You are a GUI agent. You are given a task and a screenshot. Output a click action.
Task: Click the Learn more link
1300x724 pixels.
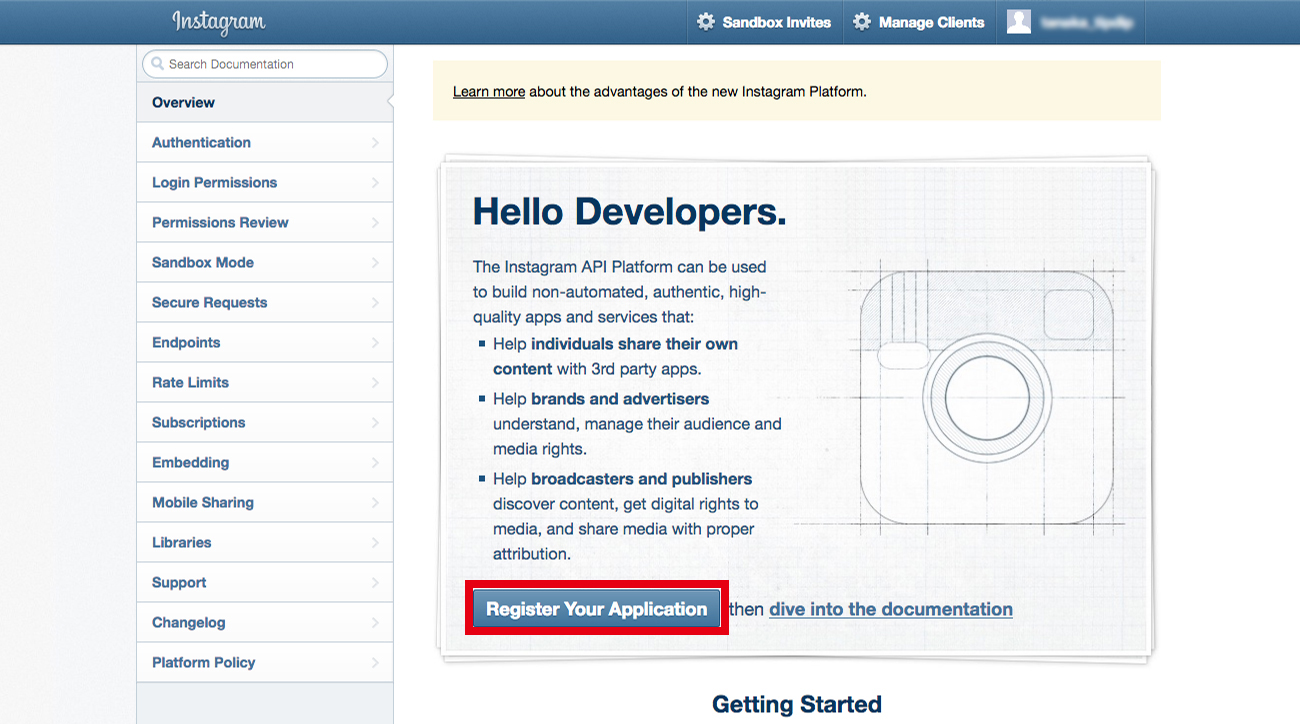(489, 91)
